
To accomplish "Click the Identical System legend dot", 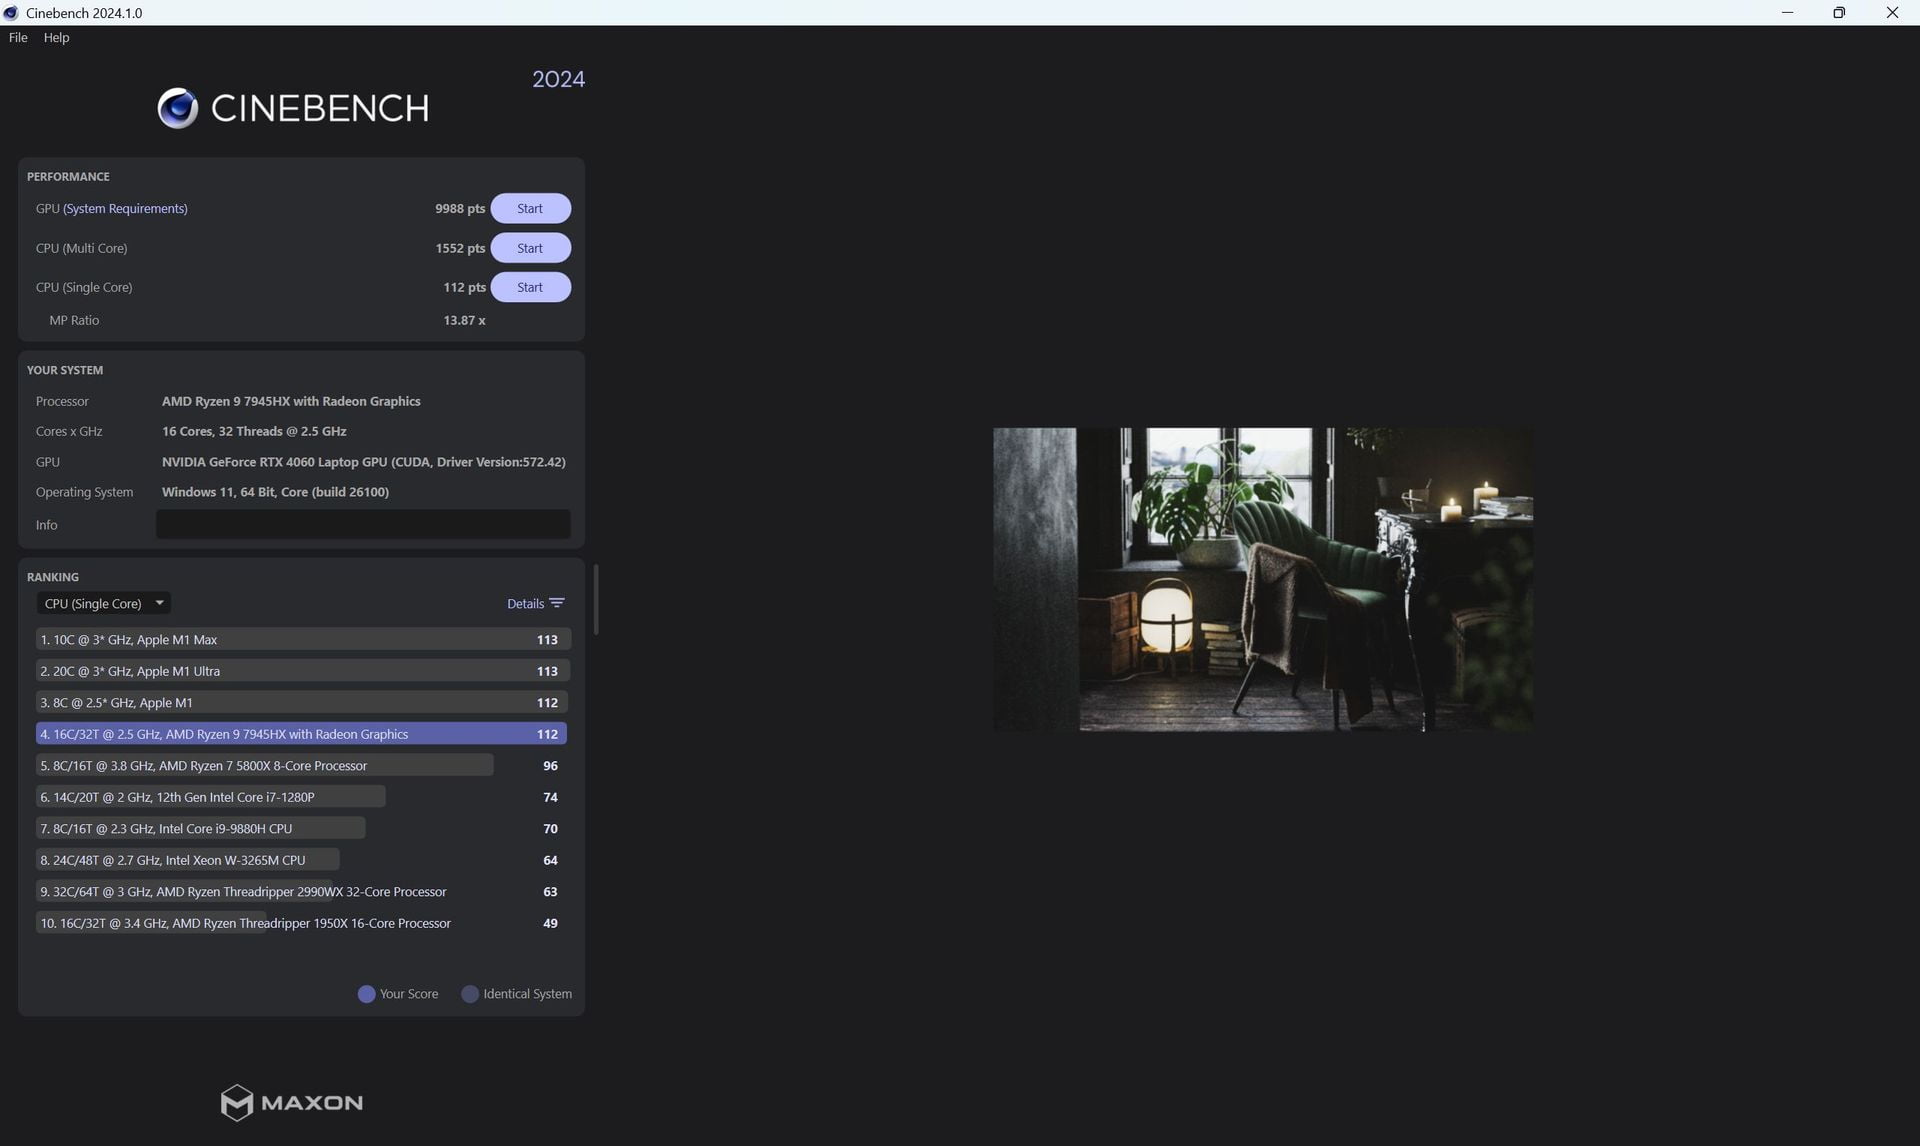I will (x=470, y=994).
